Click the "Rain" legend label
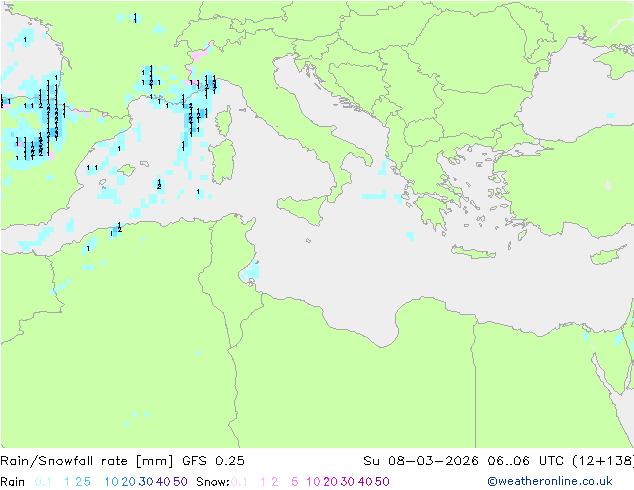Screen dimensions: 634x490 point(13,482)
